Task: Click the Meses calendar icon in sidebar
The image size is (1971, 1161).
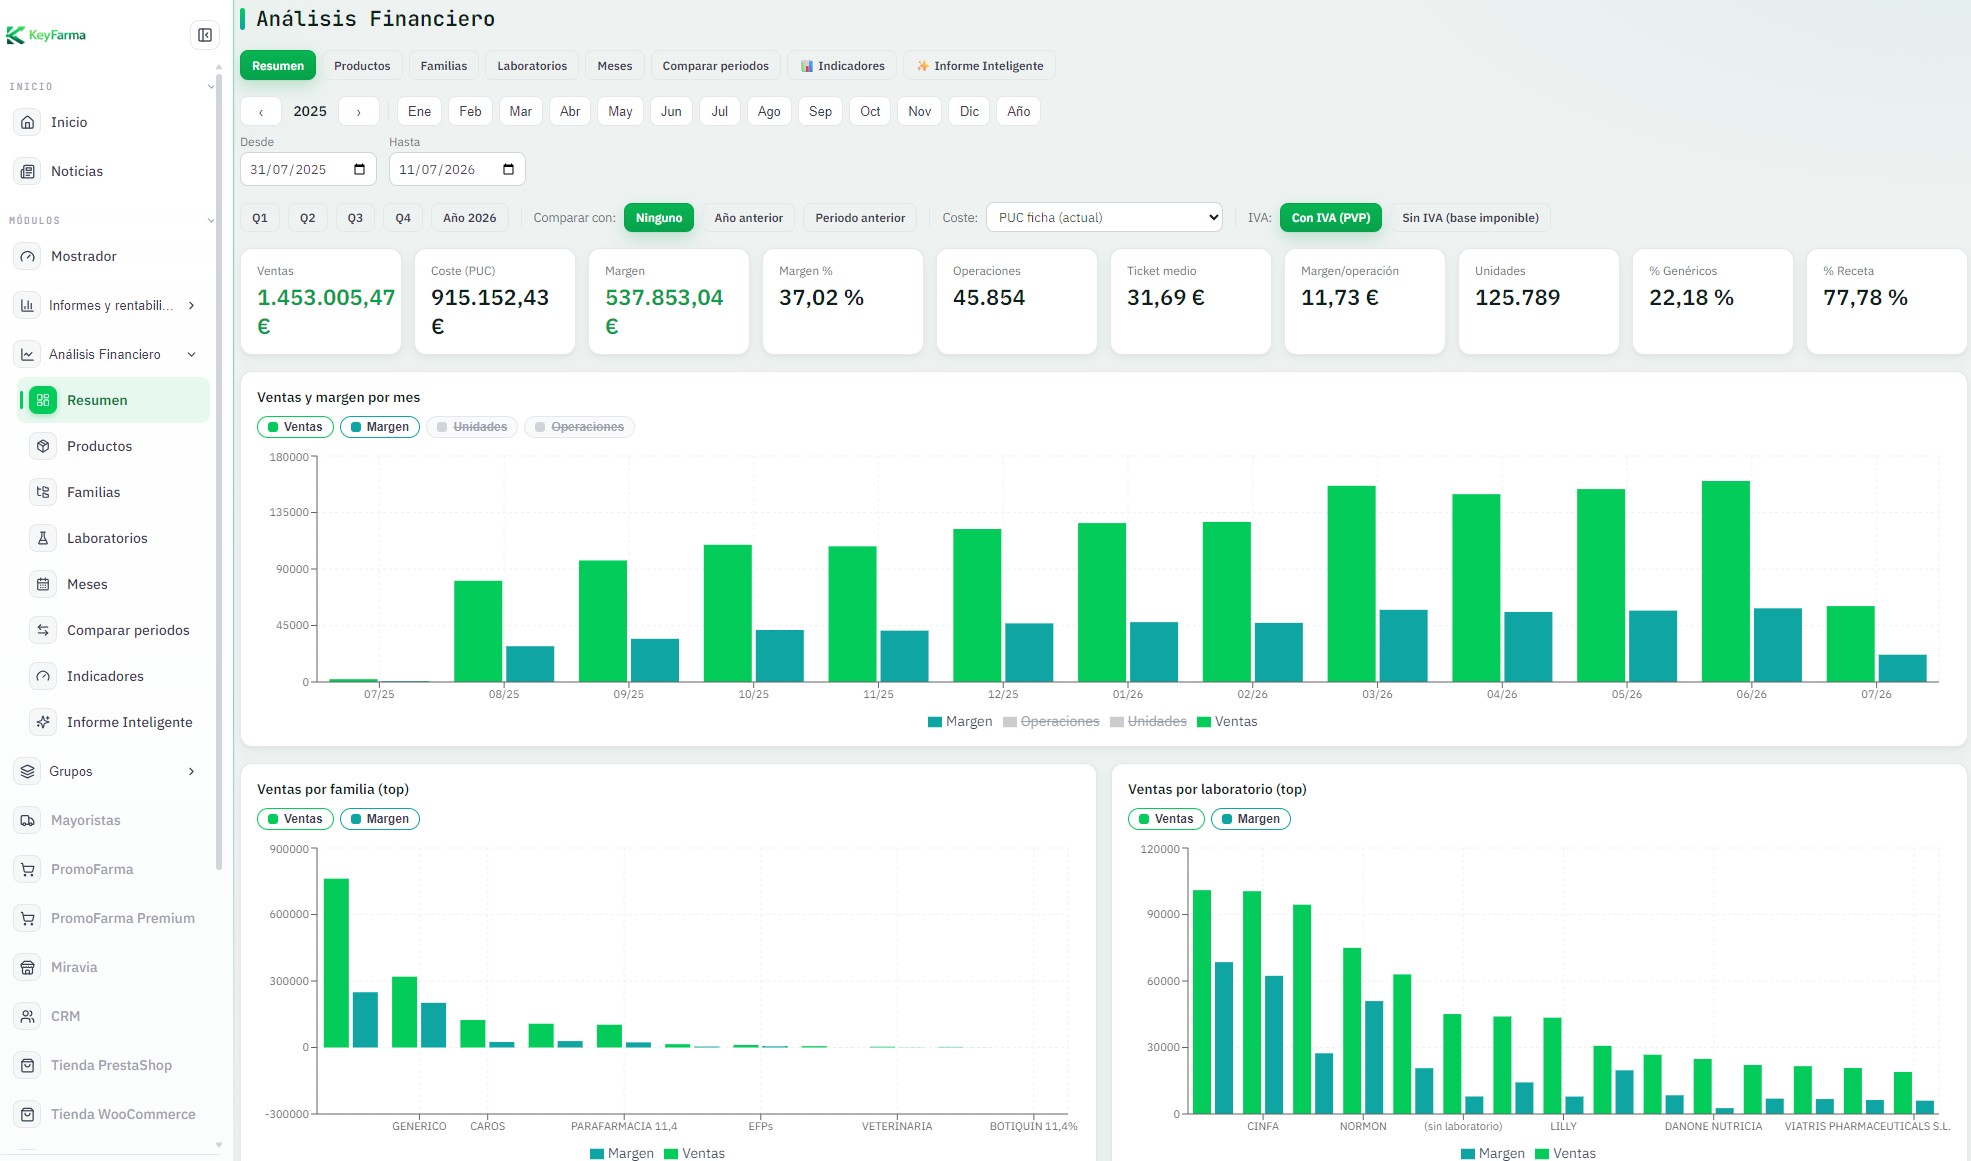Action: [43, 584]
